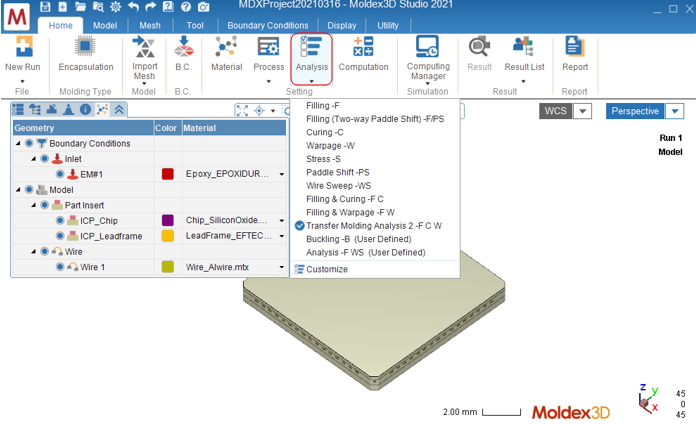Viewport: 696px width, 424px height.
Task: Click the fit-to-window view icon
Action: pos(242,111)
